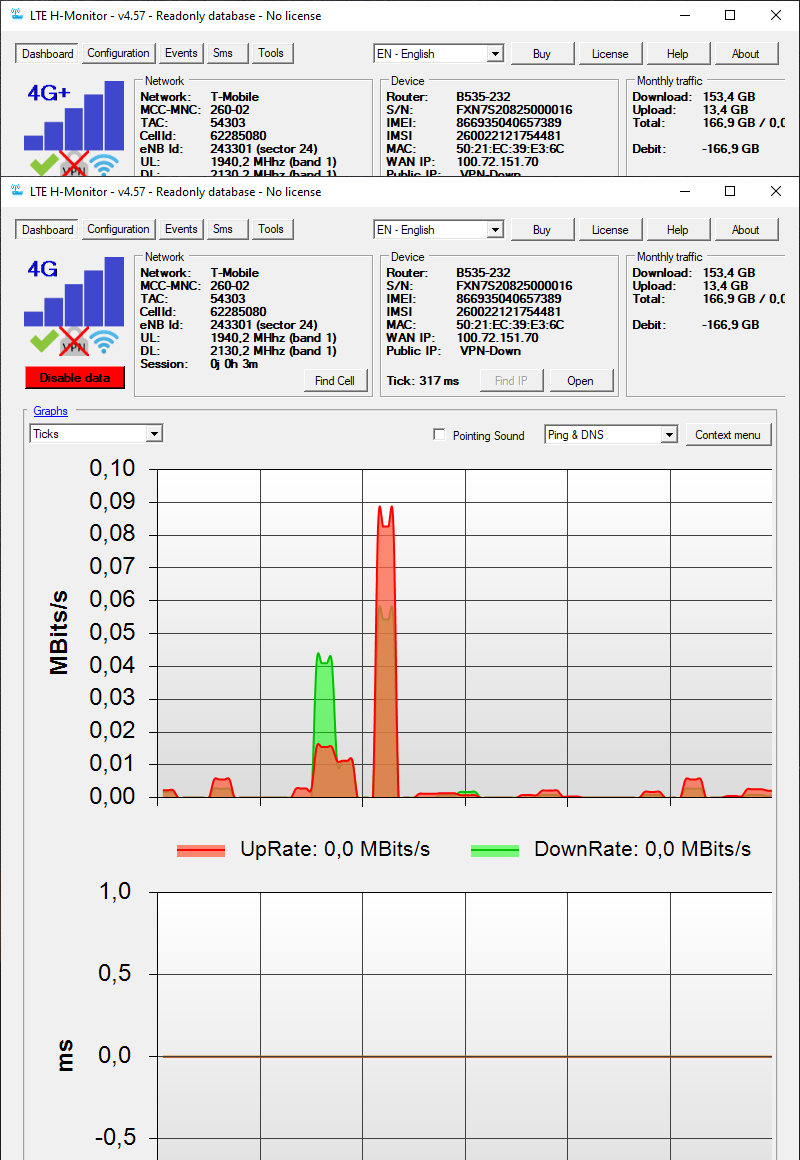Click the eNB Id 243301 (sector 24) in front window
Image resolution: width=800 pixels, height=1160 pixels.
pyautogui.click(x=264, y=325)
